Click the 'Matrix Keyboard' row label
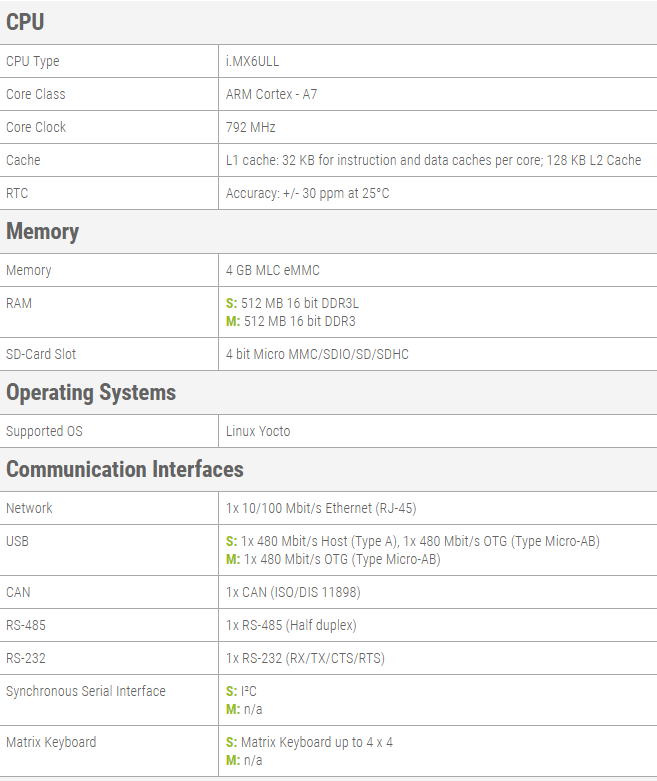Viewport: 657px width, 781px height. (51, 742)
